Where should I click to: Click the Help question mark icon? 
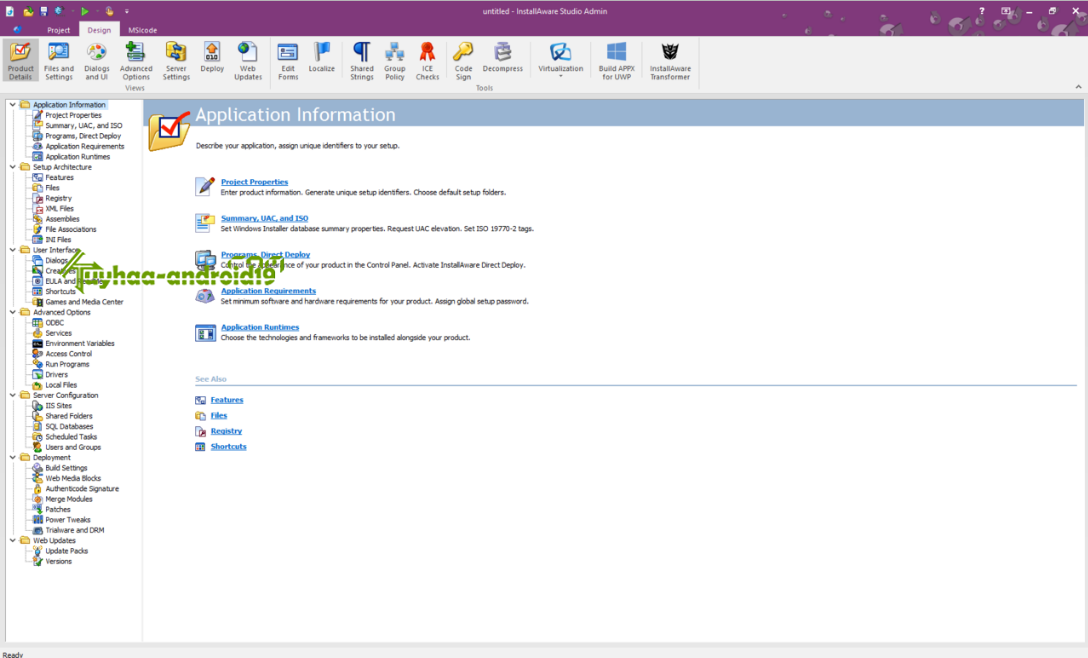(981, 11)
